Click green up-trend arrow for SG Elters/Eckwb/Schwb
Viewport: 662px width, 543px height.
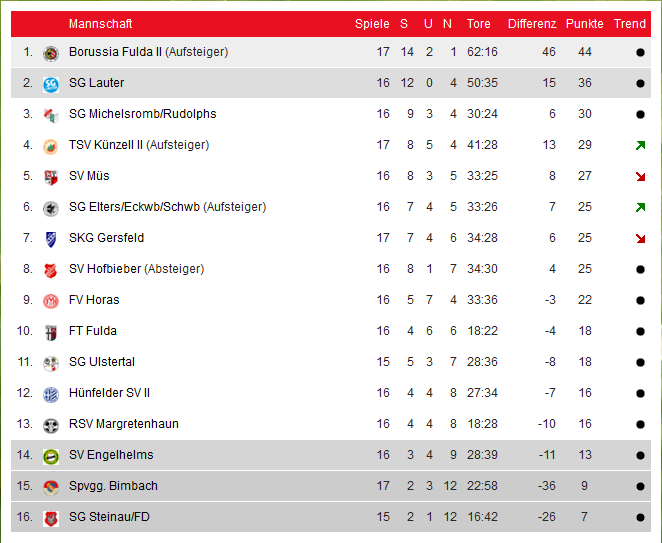click(640, 207)
